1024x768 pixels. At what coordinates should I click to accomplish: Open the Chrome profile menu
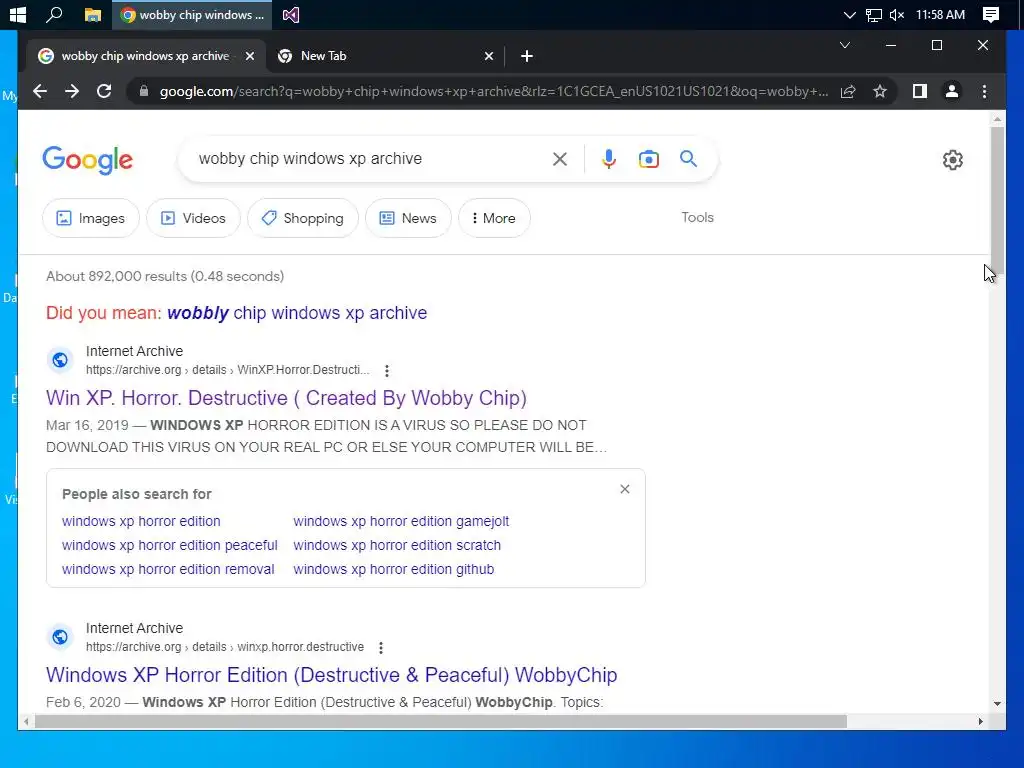[952, 91]
